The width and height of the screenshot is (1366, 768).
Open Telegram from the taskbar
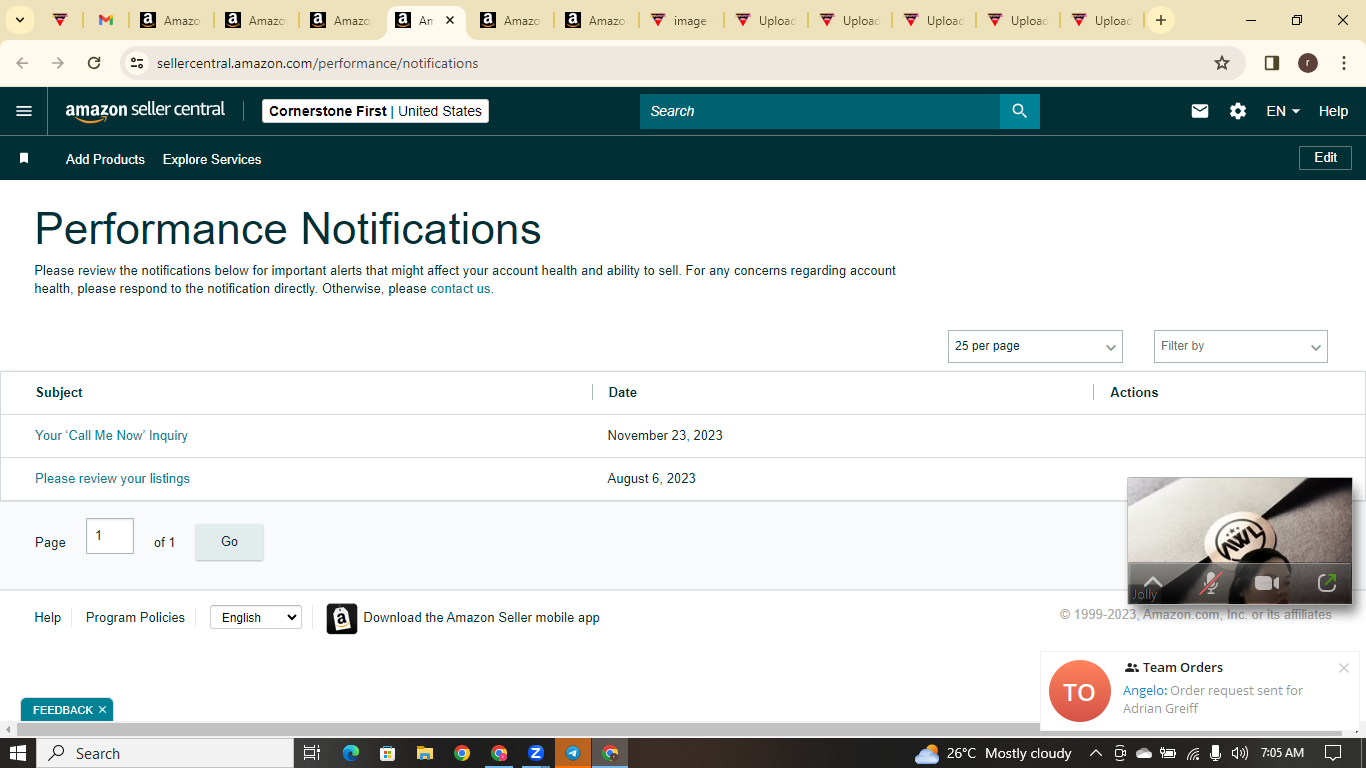pyautogui.click(x=573, y=753)
